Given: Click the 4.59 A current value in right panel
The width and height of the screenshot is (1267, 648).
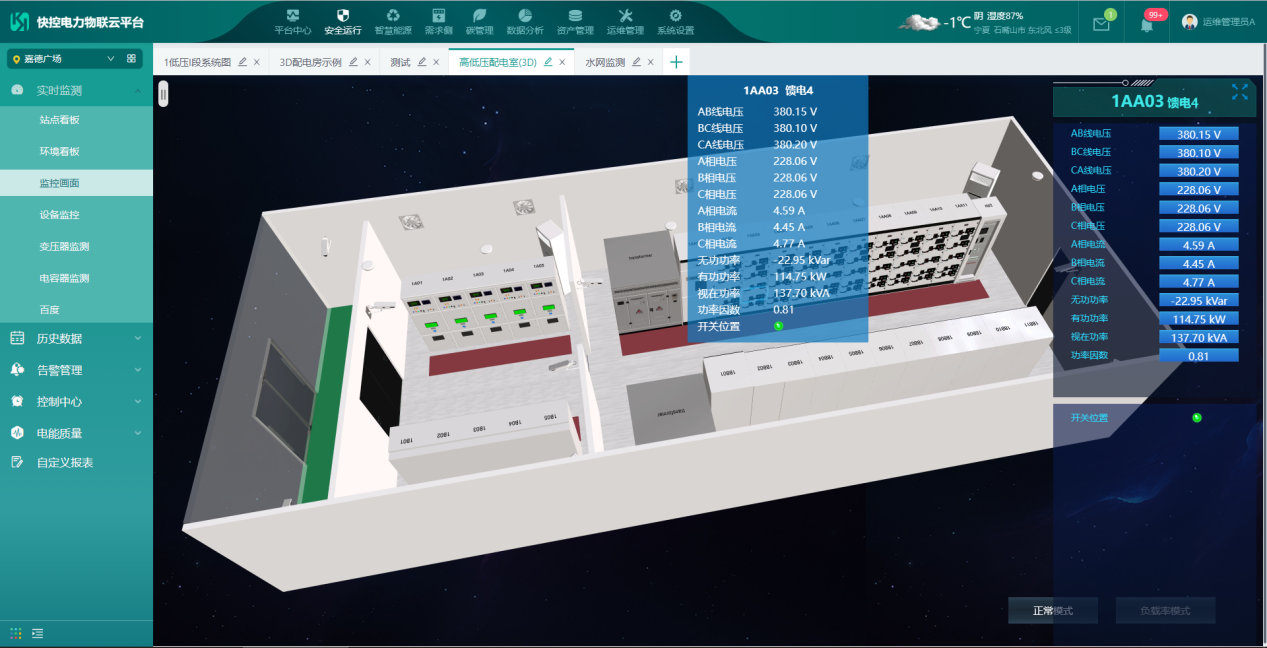Looking at the screenshot, I should (x=1198, y=245).
